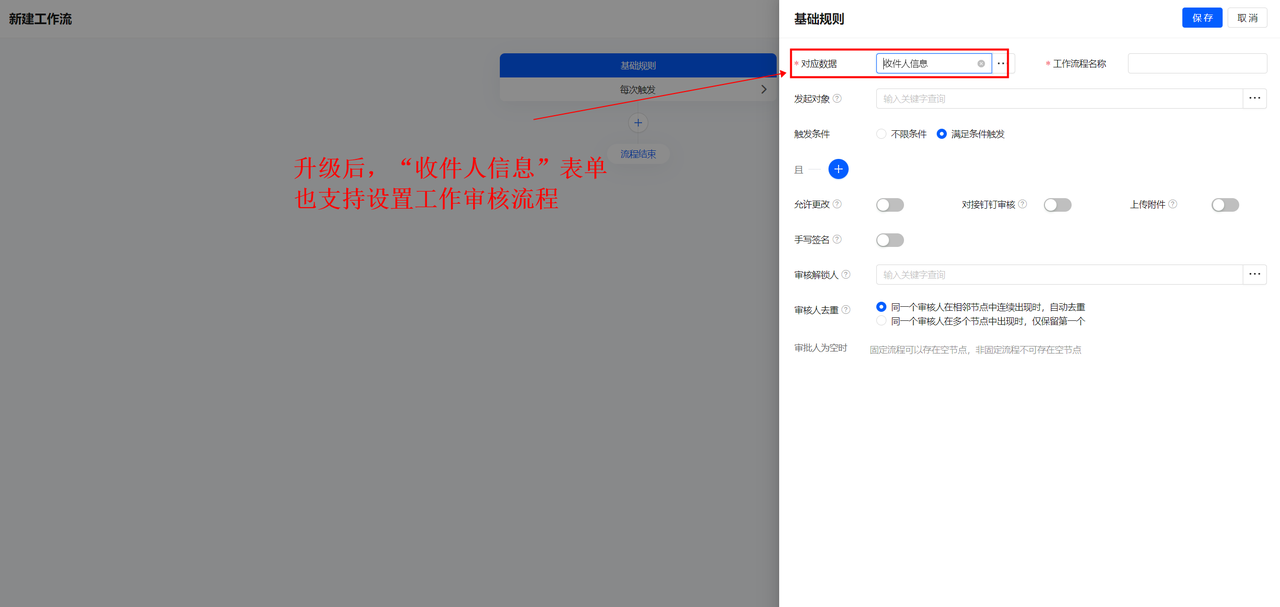
Task: Click the 新建工作流 page title
Action: (x=40, y=19)
